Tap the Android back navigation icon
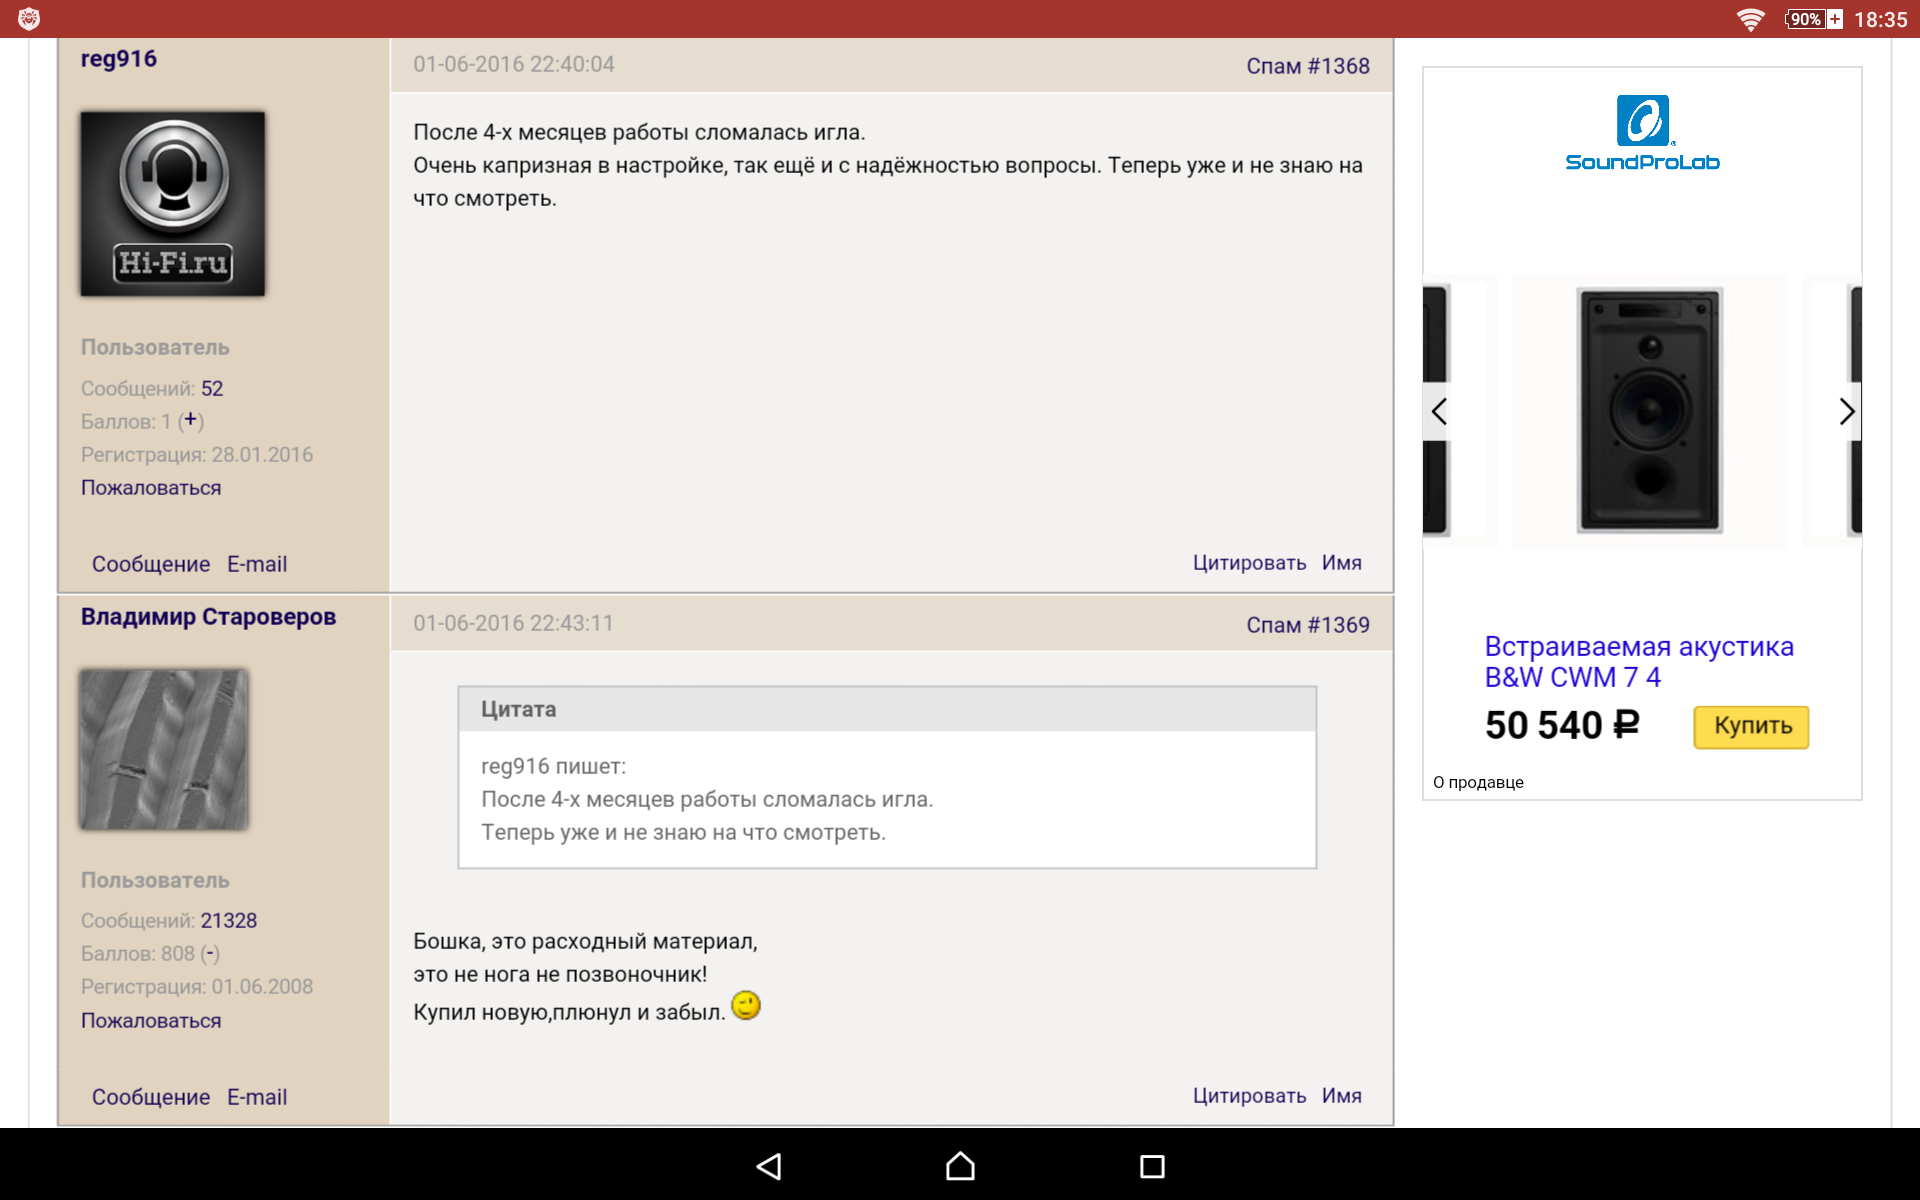Screen dimensions: 1920x1200 [769, 1166]
